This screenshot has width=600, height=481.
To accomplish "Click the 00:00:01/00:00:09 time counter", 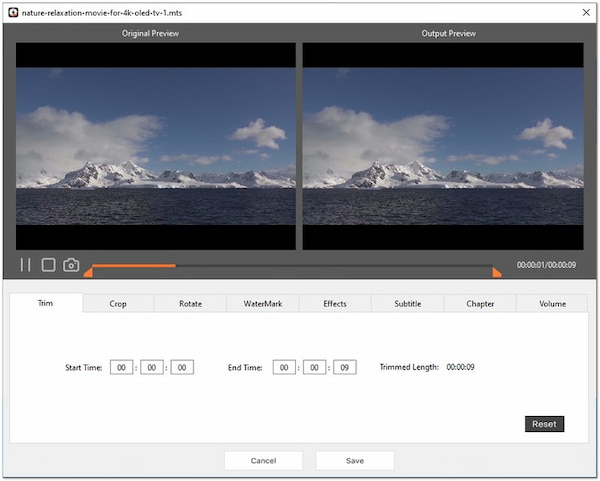I will 546,265.
